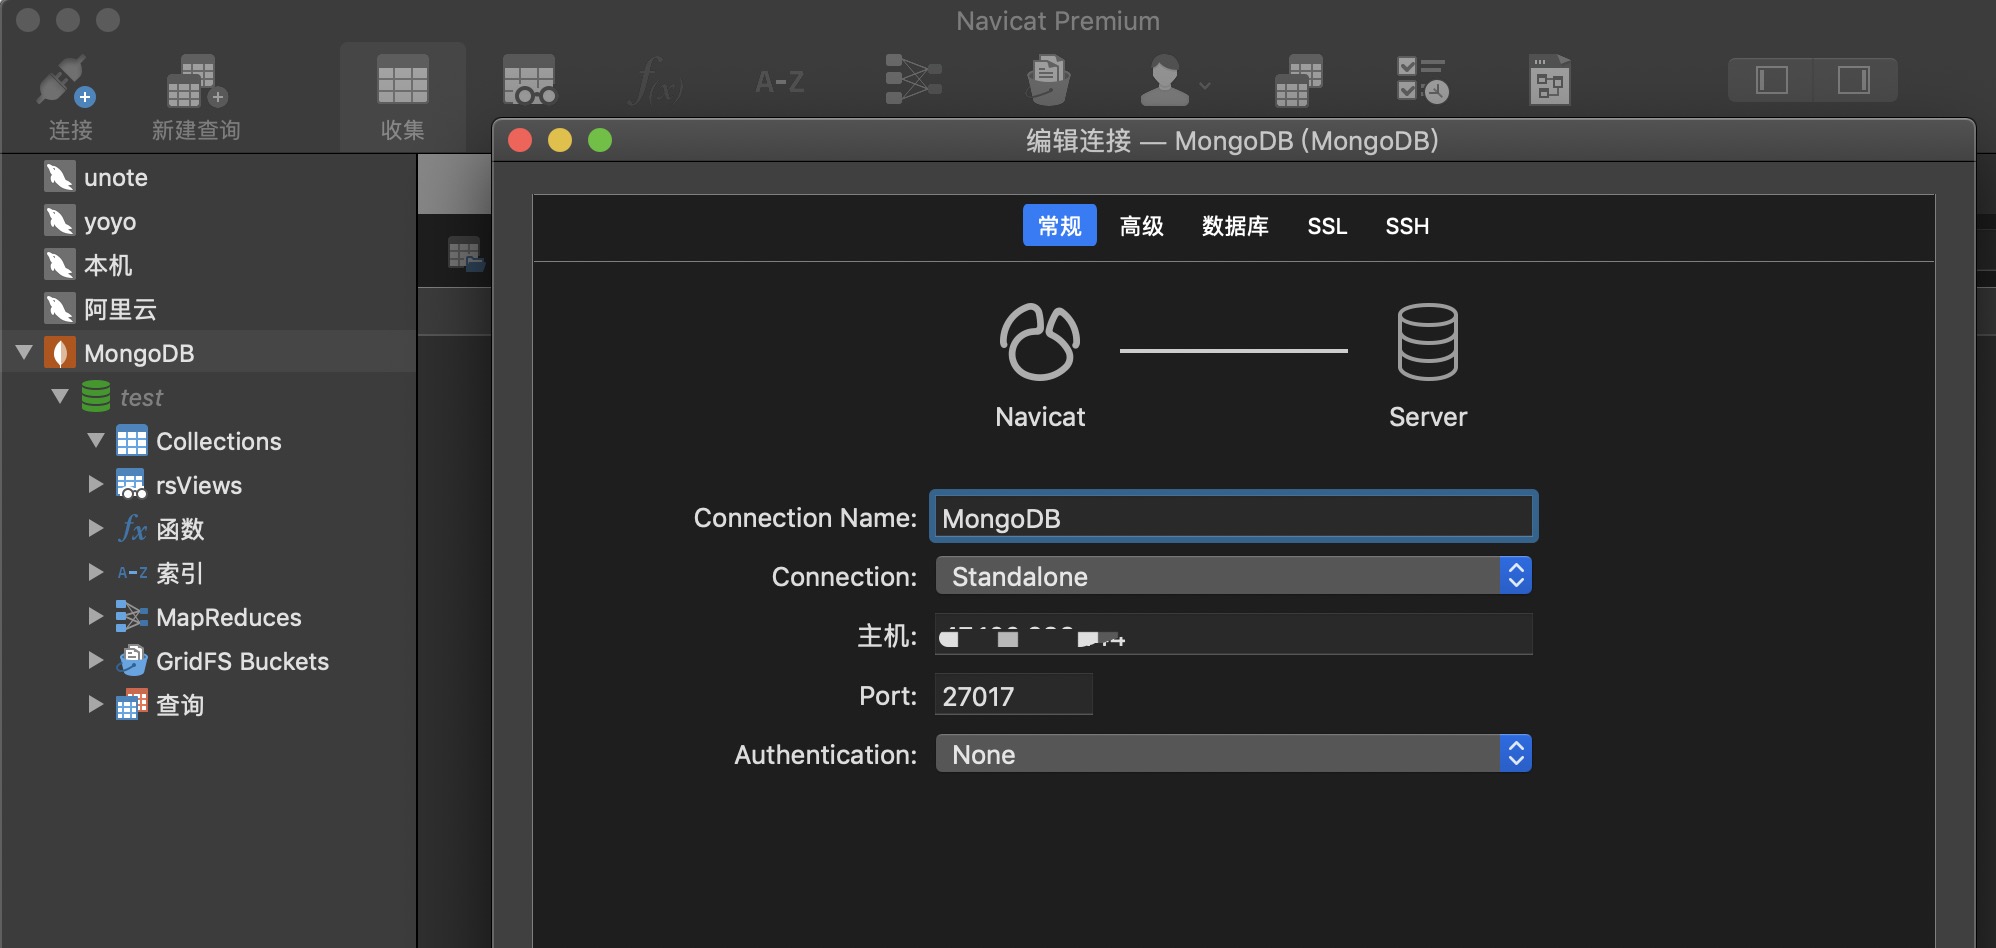Image resolution: width=1996 pixels, height=948 pixels.
Task: Click the Collections table icon
Action: pos(132,441)
